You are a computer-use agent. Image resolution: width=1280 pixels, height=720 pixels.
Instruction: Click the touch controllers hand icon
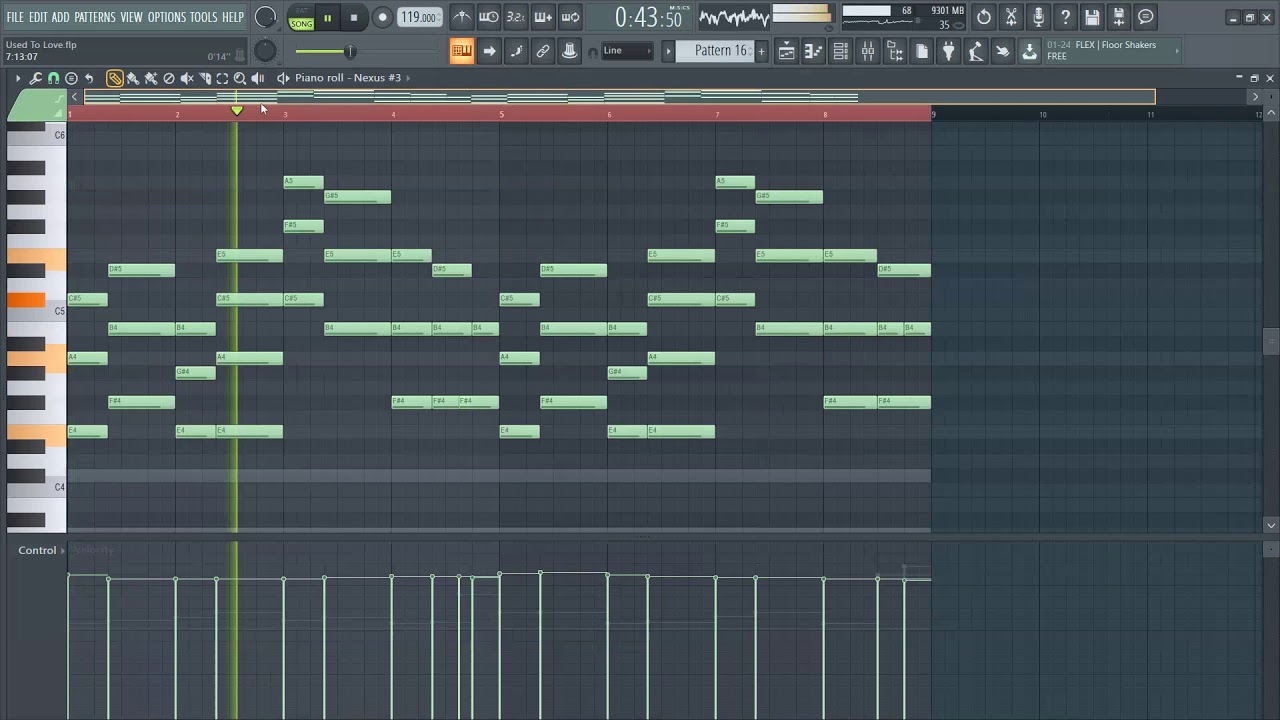click(x=1003, y=51)
